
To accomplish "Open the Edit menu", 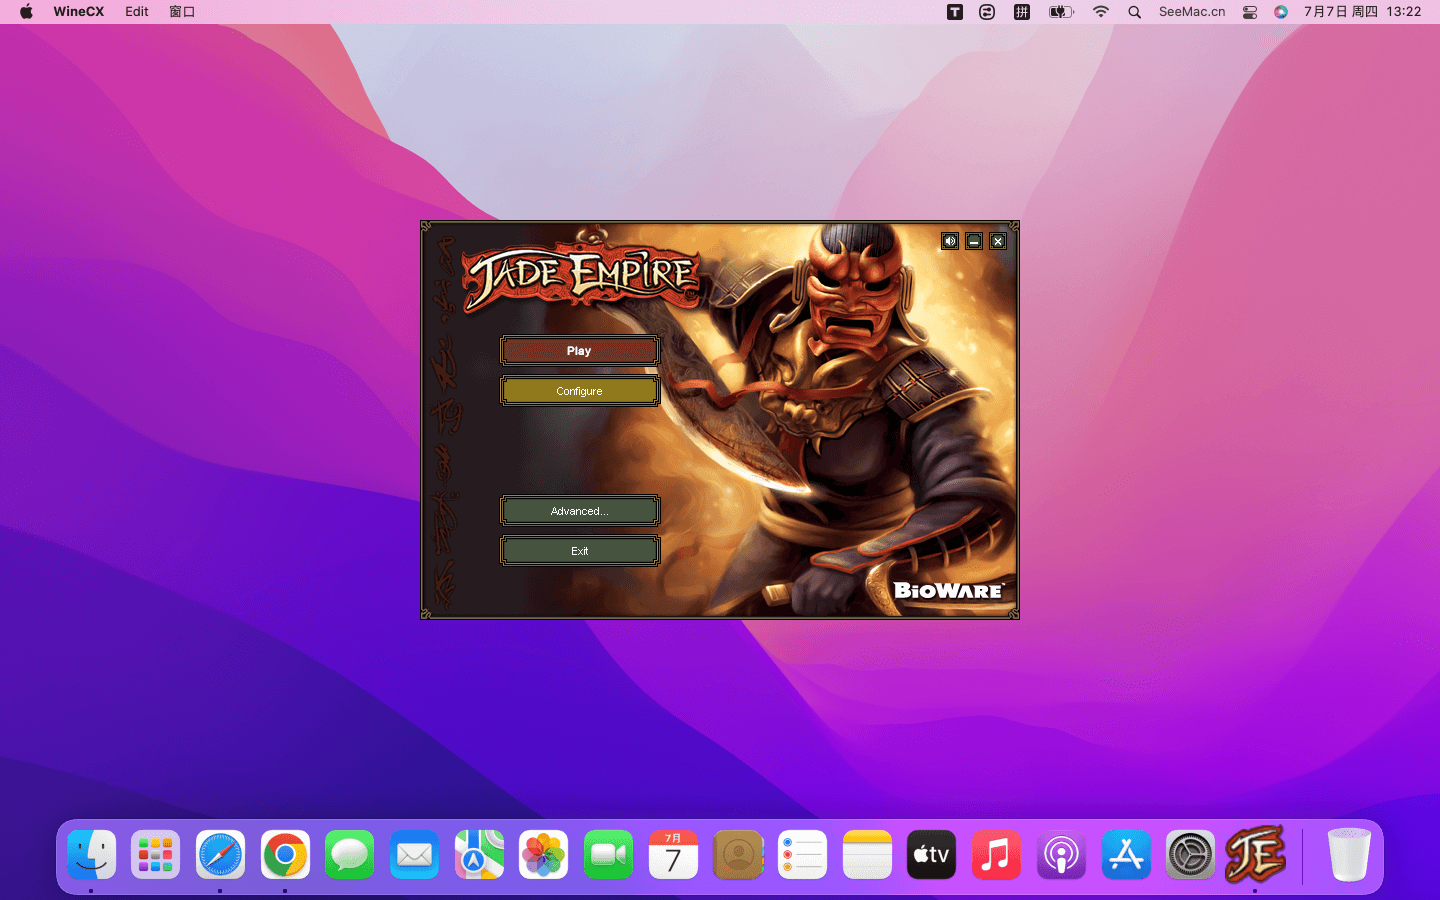I will 137,12.
